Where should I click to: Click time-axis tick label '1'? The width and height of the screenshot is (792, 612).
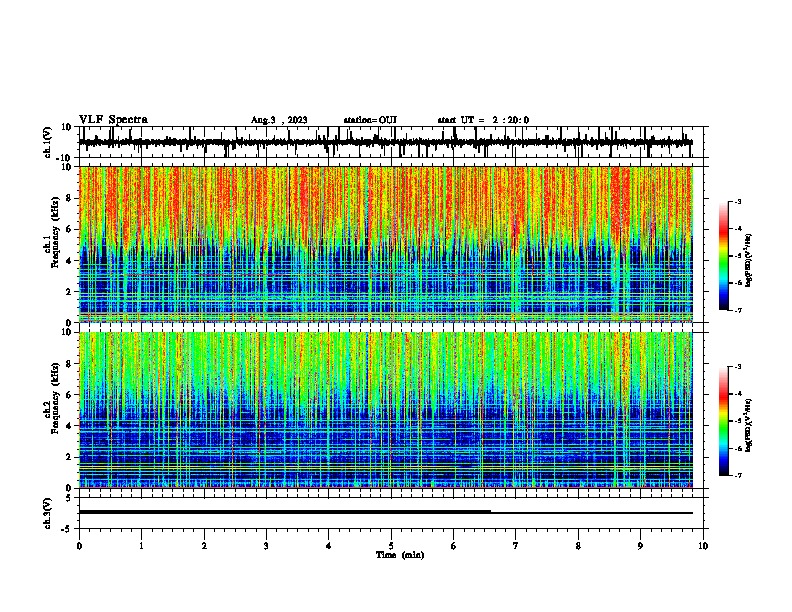pos(141,546)
